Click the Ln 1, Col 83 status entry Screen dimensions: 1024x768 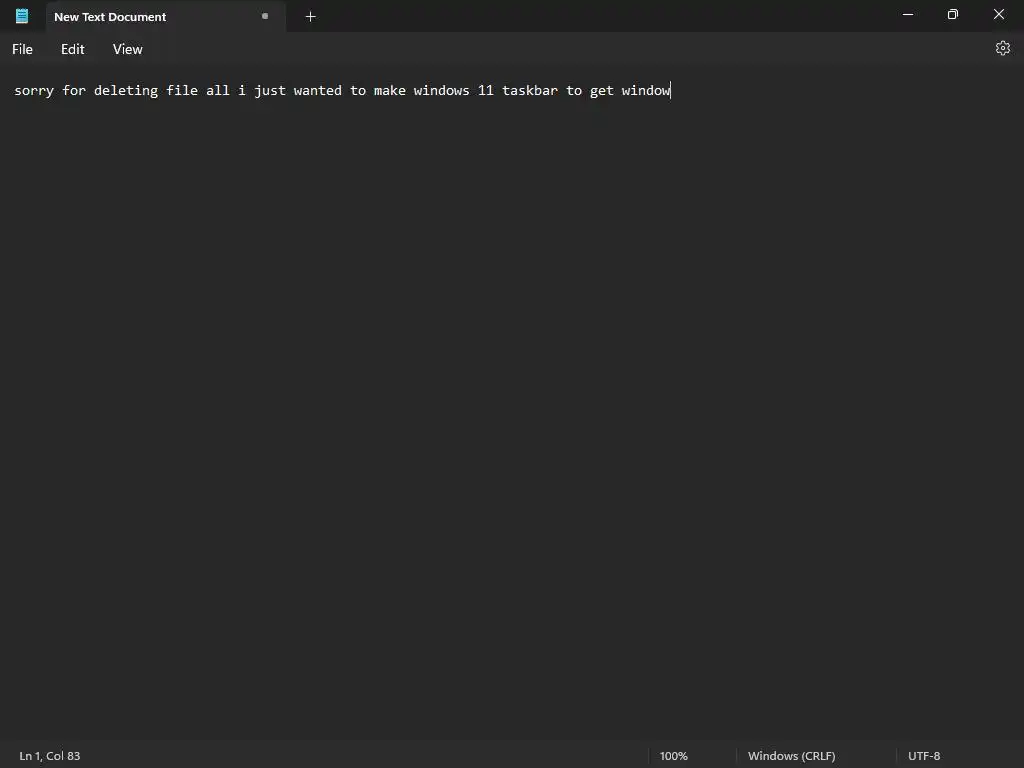tap(50, 756)
